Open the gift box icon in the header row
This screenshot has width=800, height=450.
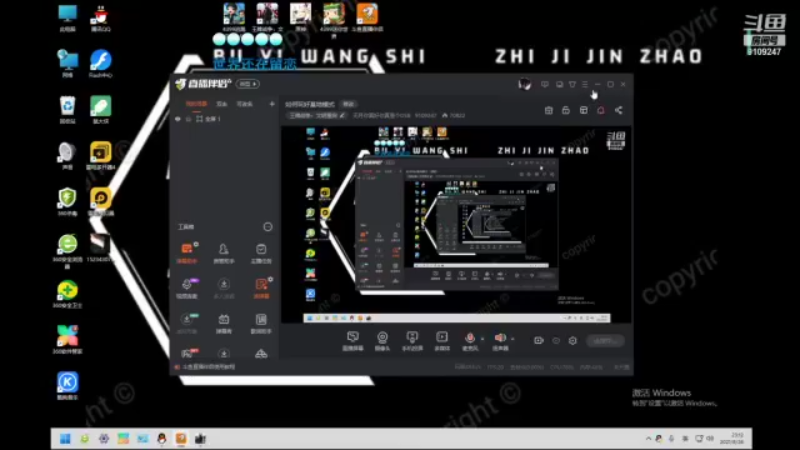(548, 110)
